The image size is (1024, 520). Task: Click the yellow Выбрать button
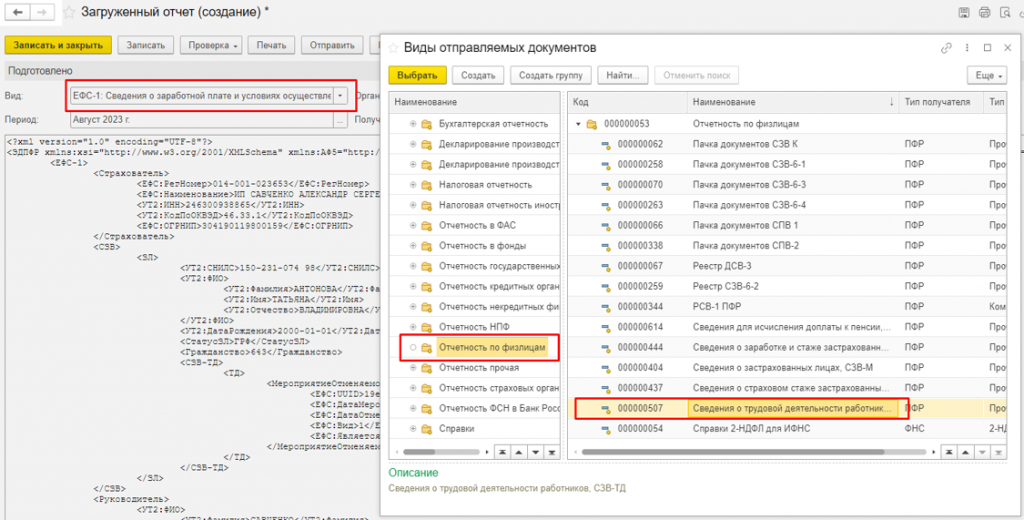(x=417, y=75)
